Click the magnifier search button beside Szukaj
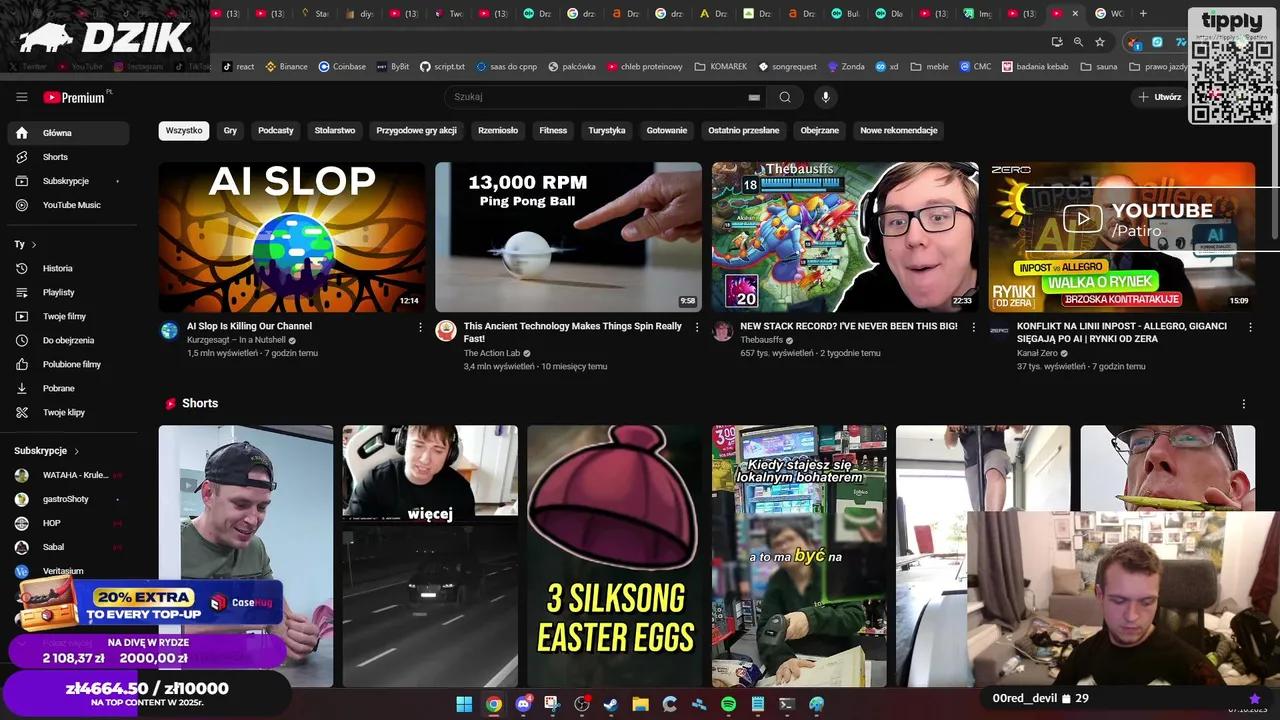 785,97
